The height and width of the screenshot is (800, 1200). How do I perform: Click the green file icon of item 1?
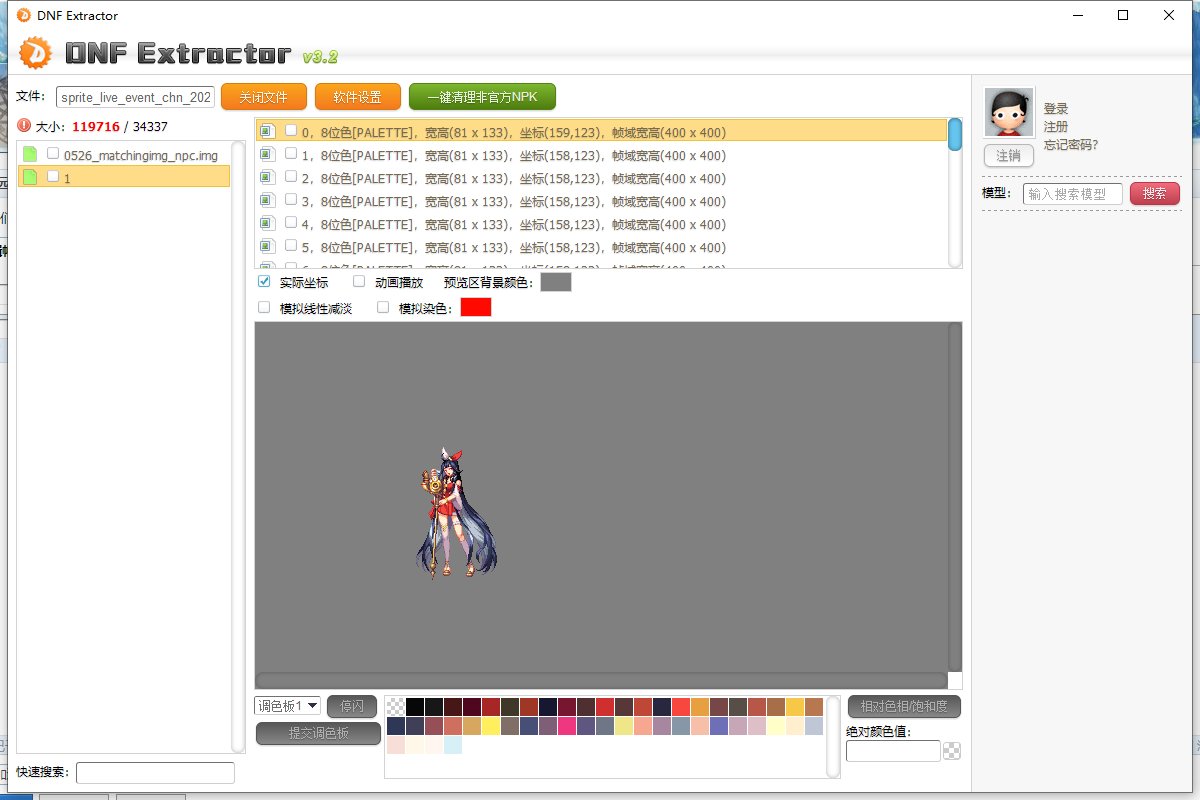click(30, 177)
